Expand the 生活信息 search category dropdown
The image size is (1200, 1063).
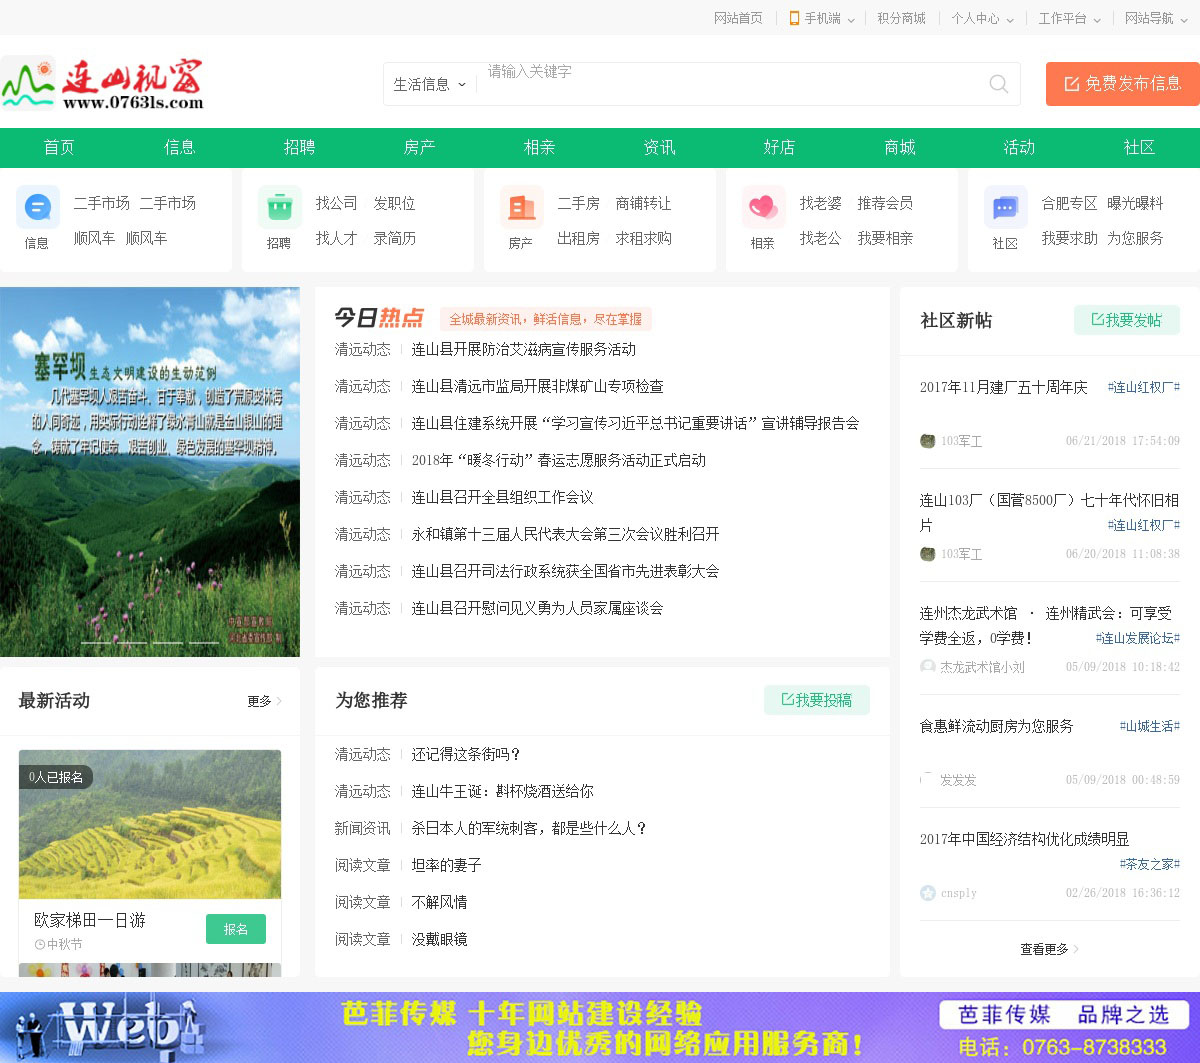(x=430, y=85)
